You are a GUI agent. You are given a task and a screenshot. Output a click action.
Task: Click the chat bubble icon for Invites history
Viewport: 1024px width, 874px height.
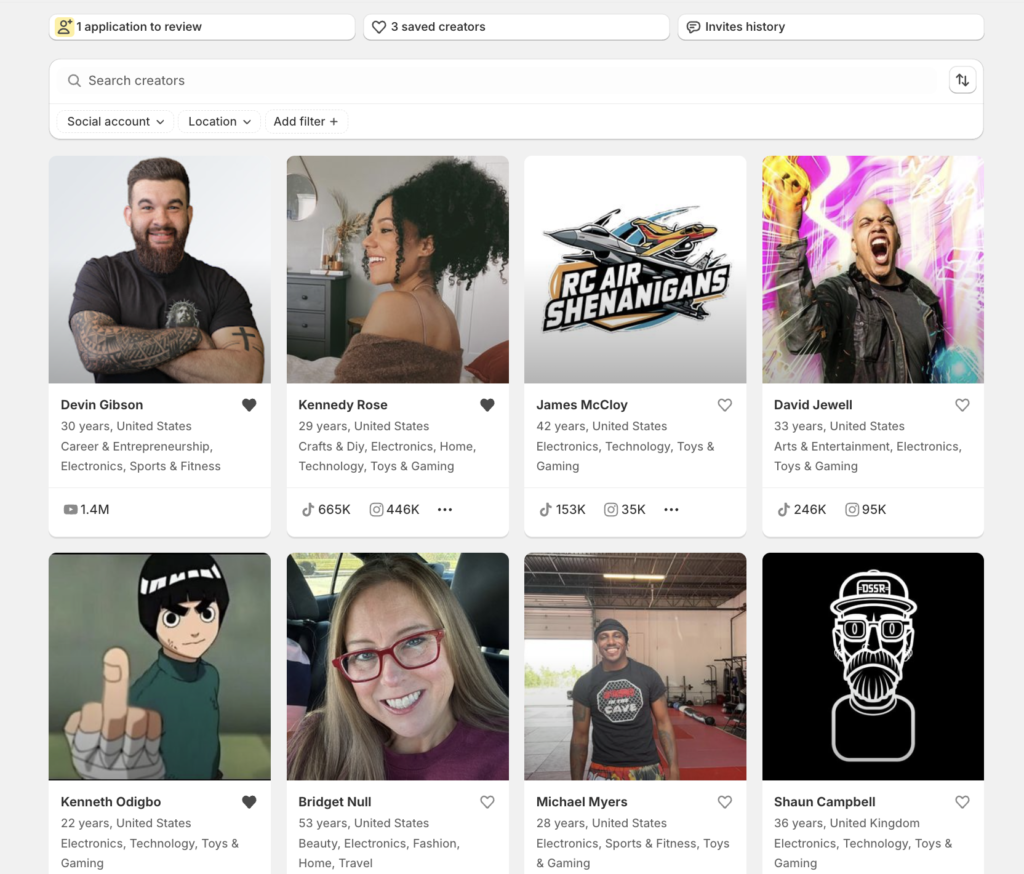pos(694,27)
